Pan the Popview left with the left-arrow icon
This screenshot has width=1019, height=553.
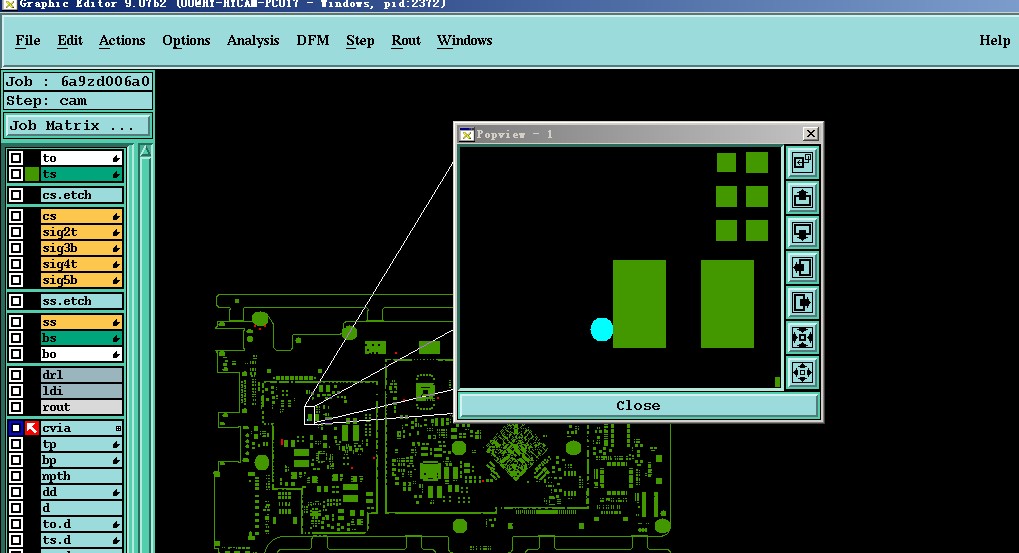coord(802,267)
